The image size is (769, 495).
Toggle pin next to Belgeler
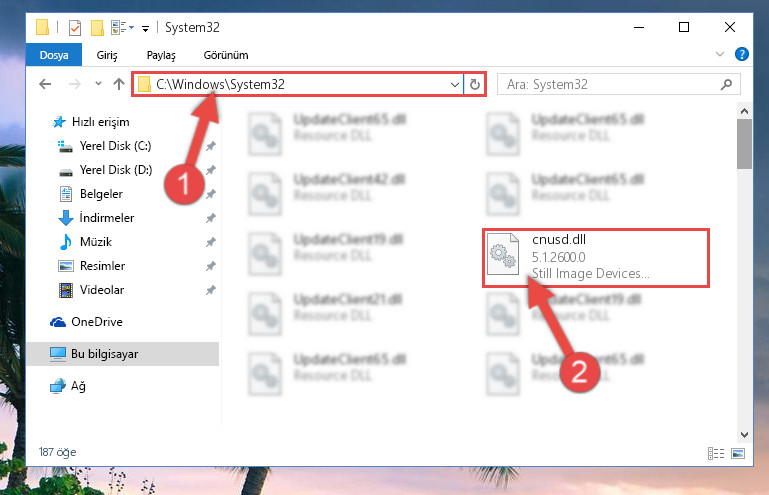point(210,194)
